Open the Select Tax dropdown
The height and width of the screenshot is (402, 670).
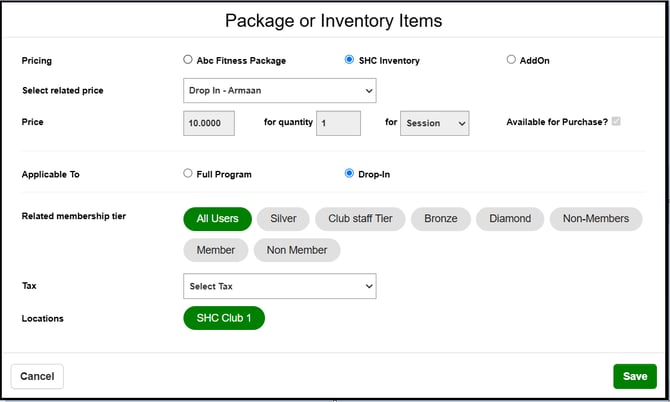coord(279,286)
